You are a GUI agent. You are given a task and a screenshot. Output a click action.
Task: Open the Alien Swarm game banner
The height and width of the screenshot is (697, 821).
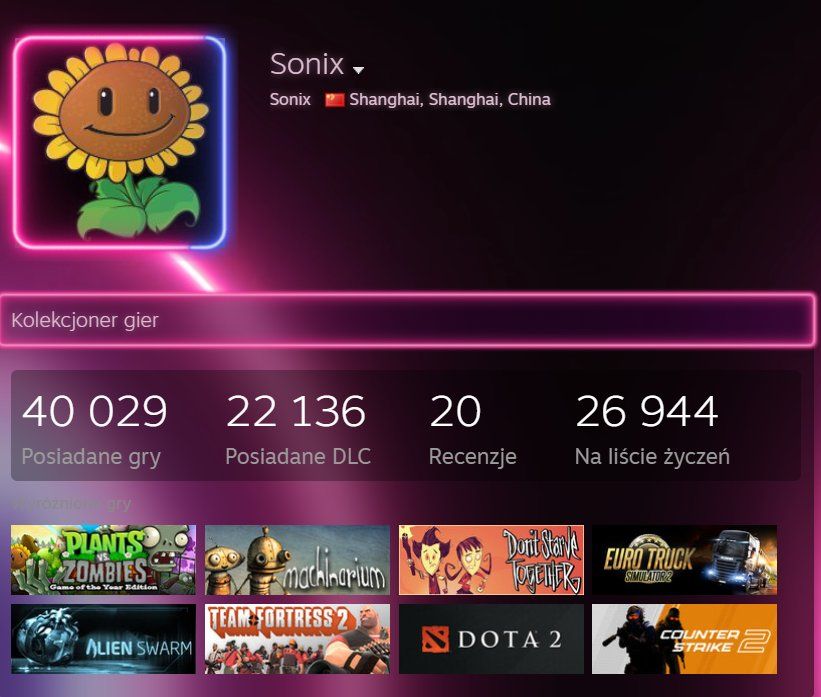point(103,639)
